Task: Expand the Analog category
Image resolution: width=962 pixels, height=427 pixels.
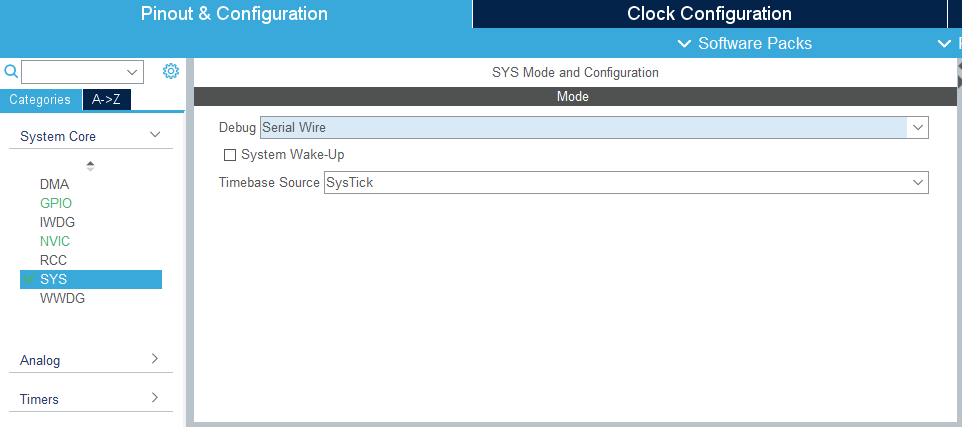Action: pyautogui.click(x=155, y=358)
